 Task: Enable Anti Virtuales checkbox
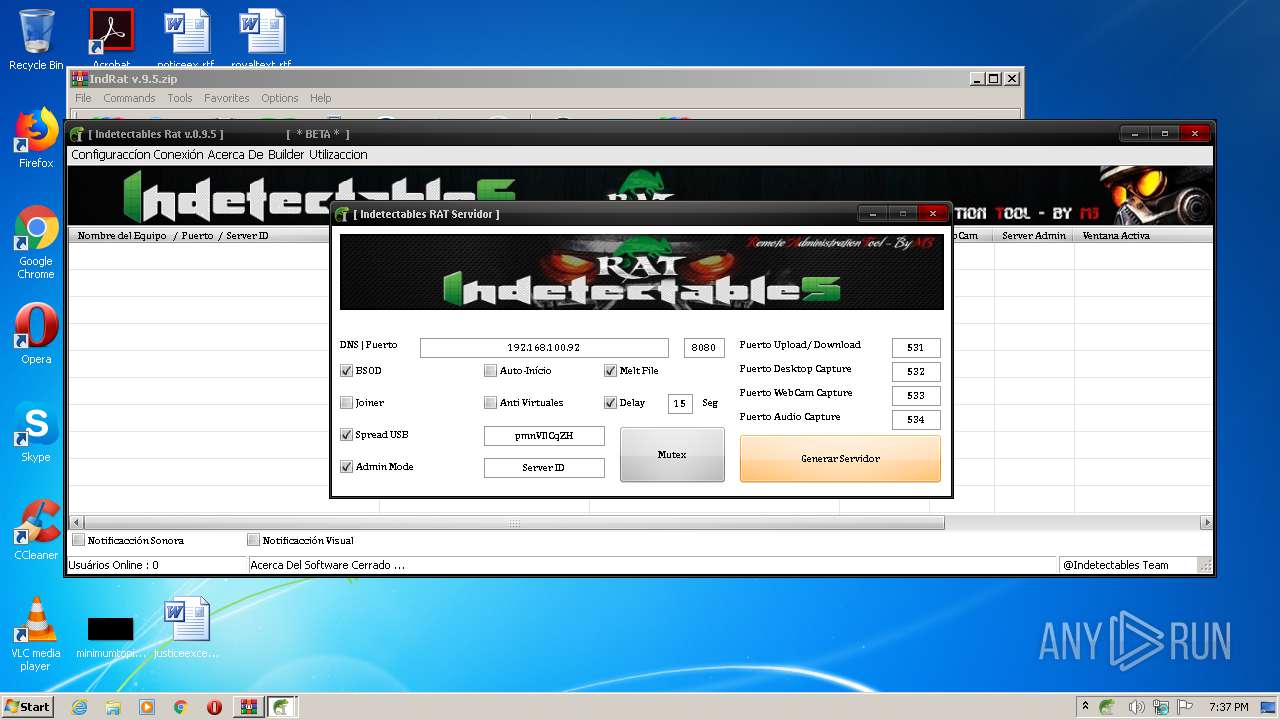click(490, 403)
